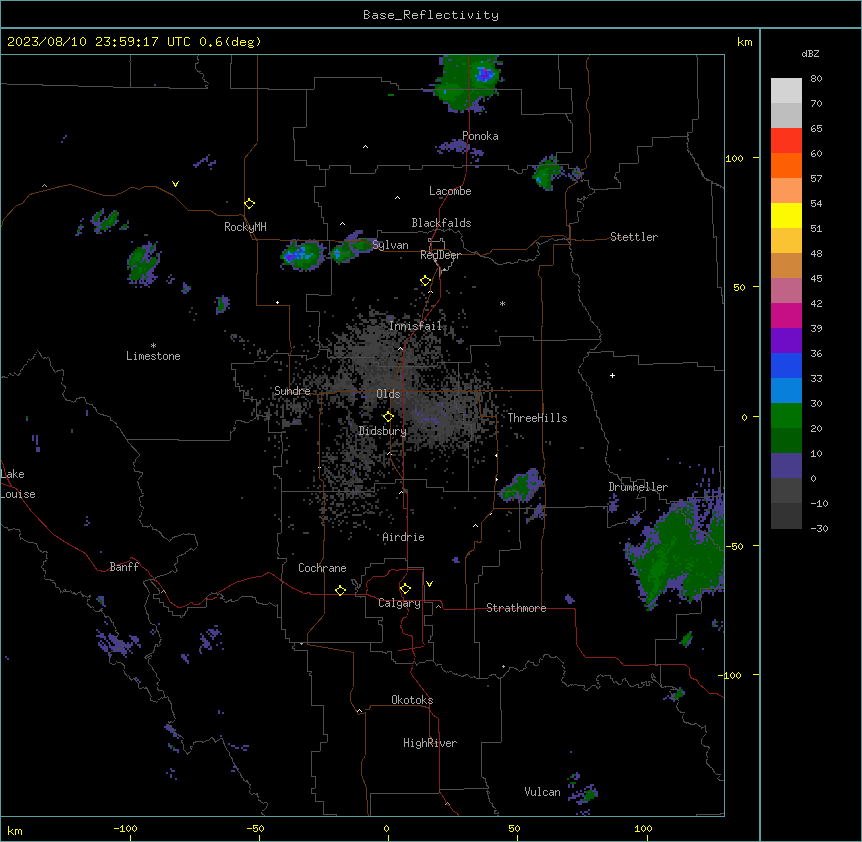This screenshot has height=842, width=862.
Task: Click the Sylvan label on the map
Action: [x=390, y=245]
